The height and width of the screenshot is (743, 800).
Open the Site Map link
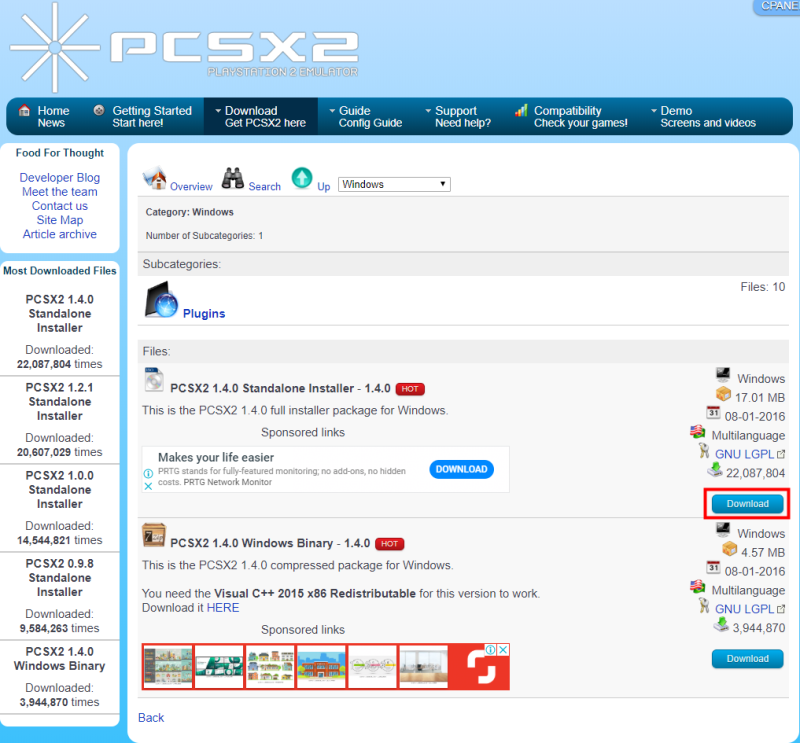pyautogui.click(x=60, y=220)
